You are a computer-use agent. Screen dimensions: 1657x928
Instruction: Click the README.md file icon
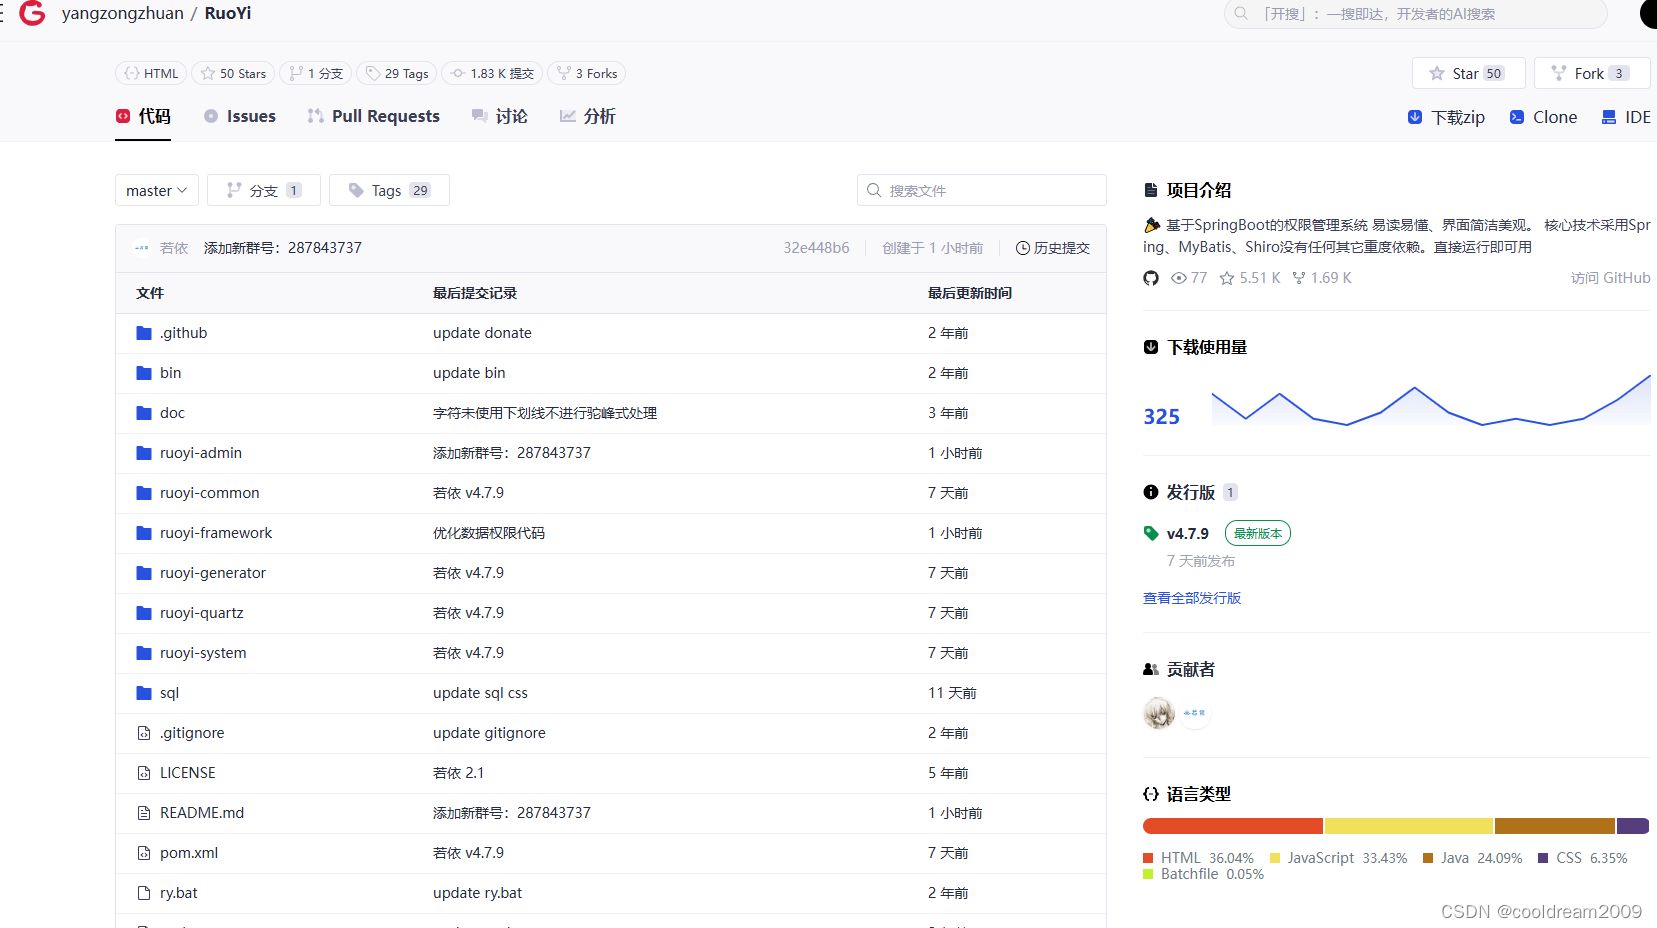(144, 813)
